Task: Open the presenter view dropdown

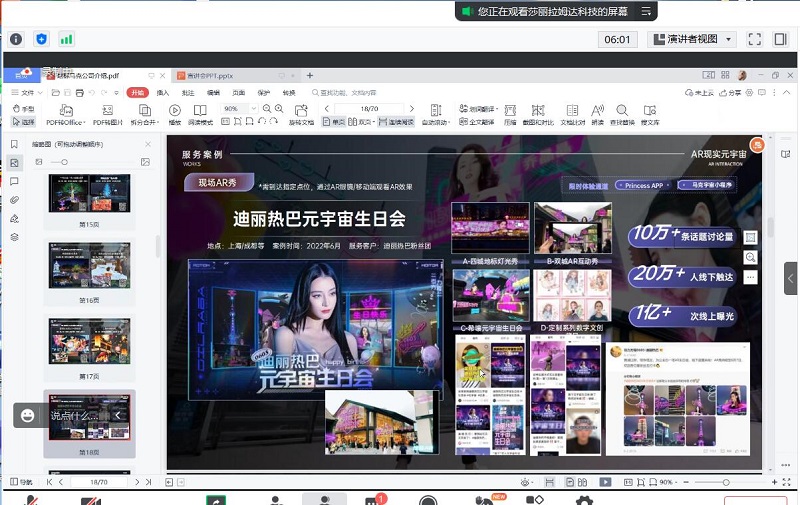Action: tap(692, 39)
